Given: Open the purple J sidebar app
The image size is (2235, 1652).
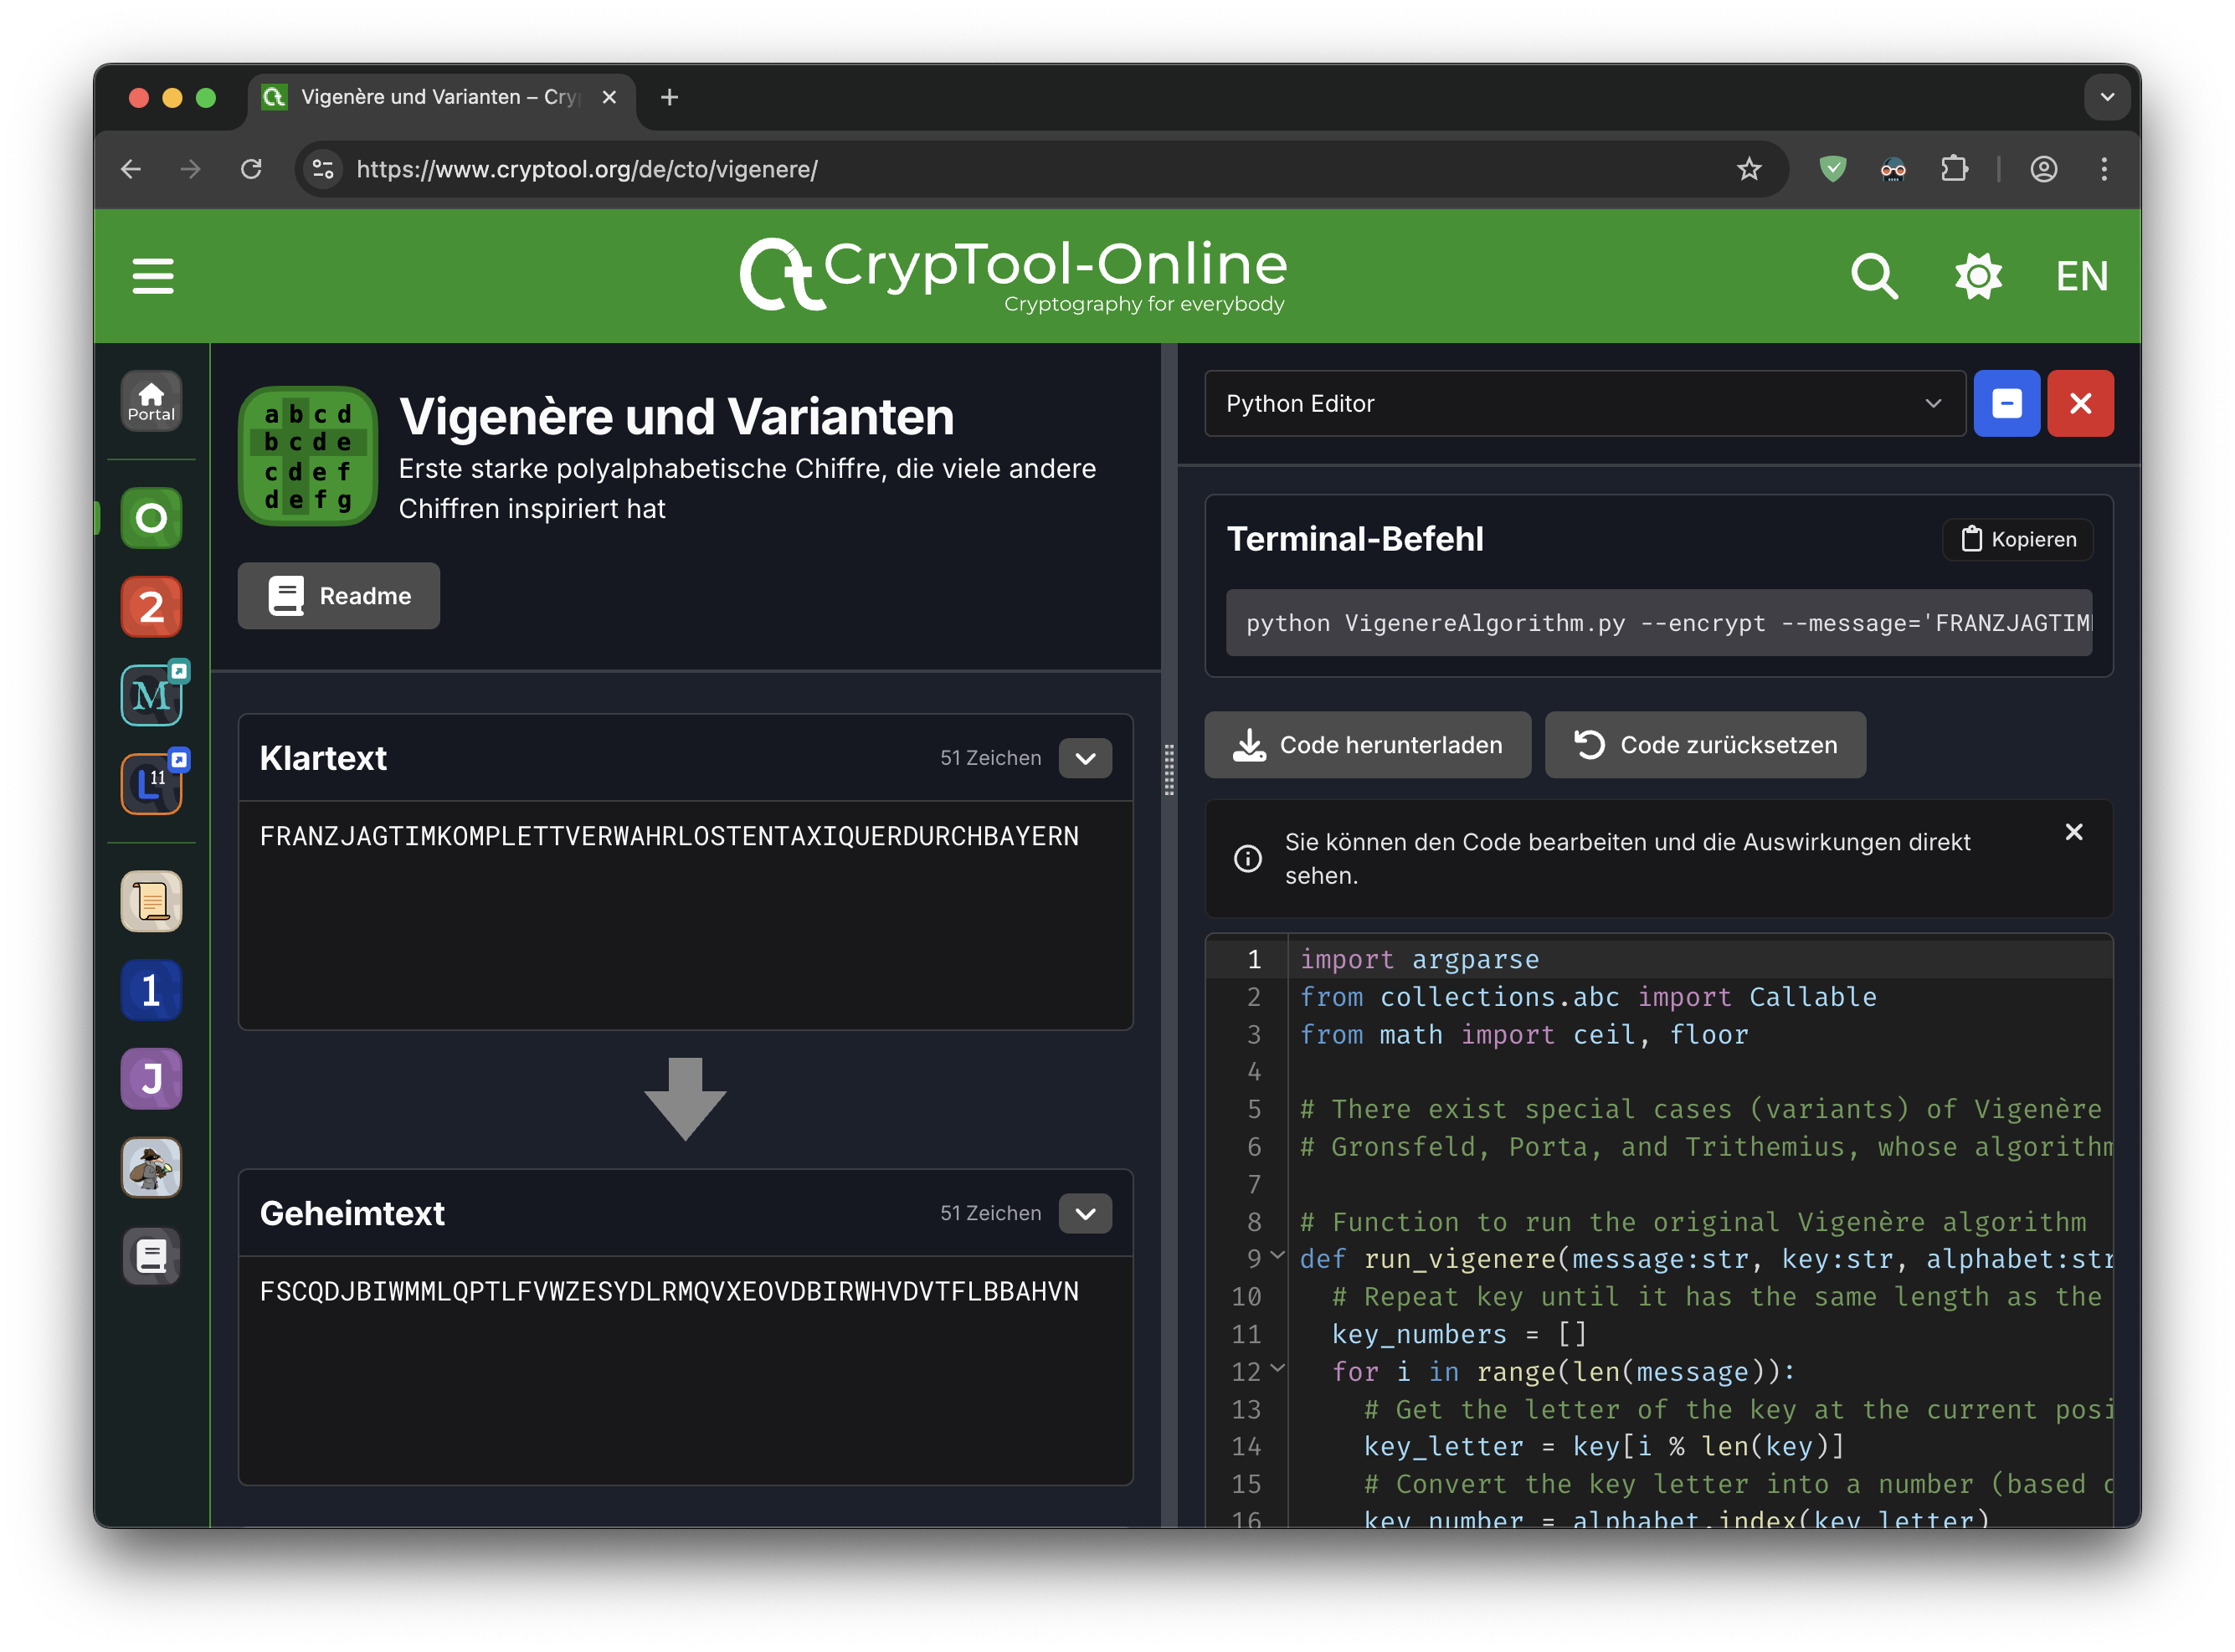Looking at the screenshot, I should click(151, 1079).
